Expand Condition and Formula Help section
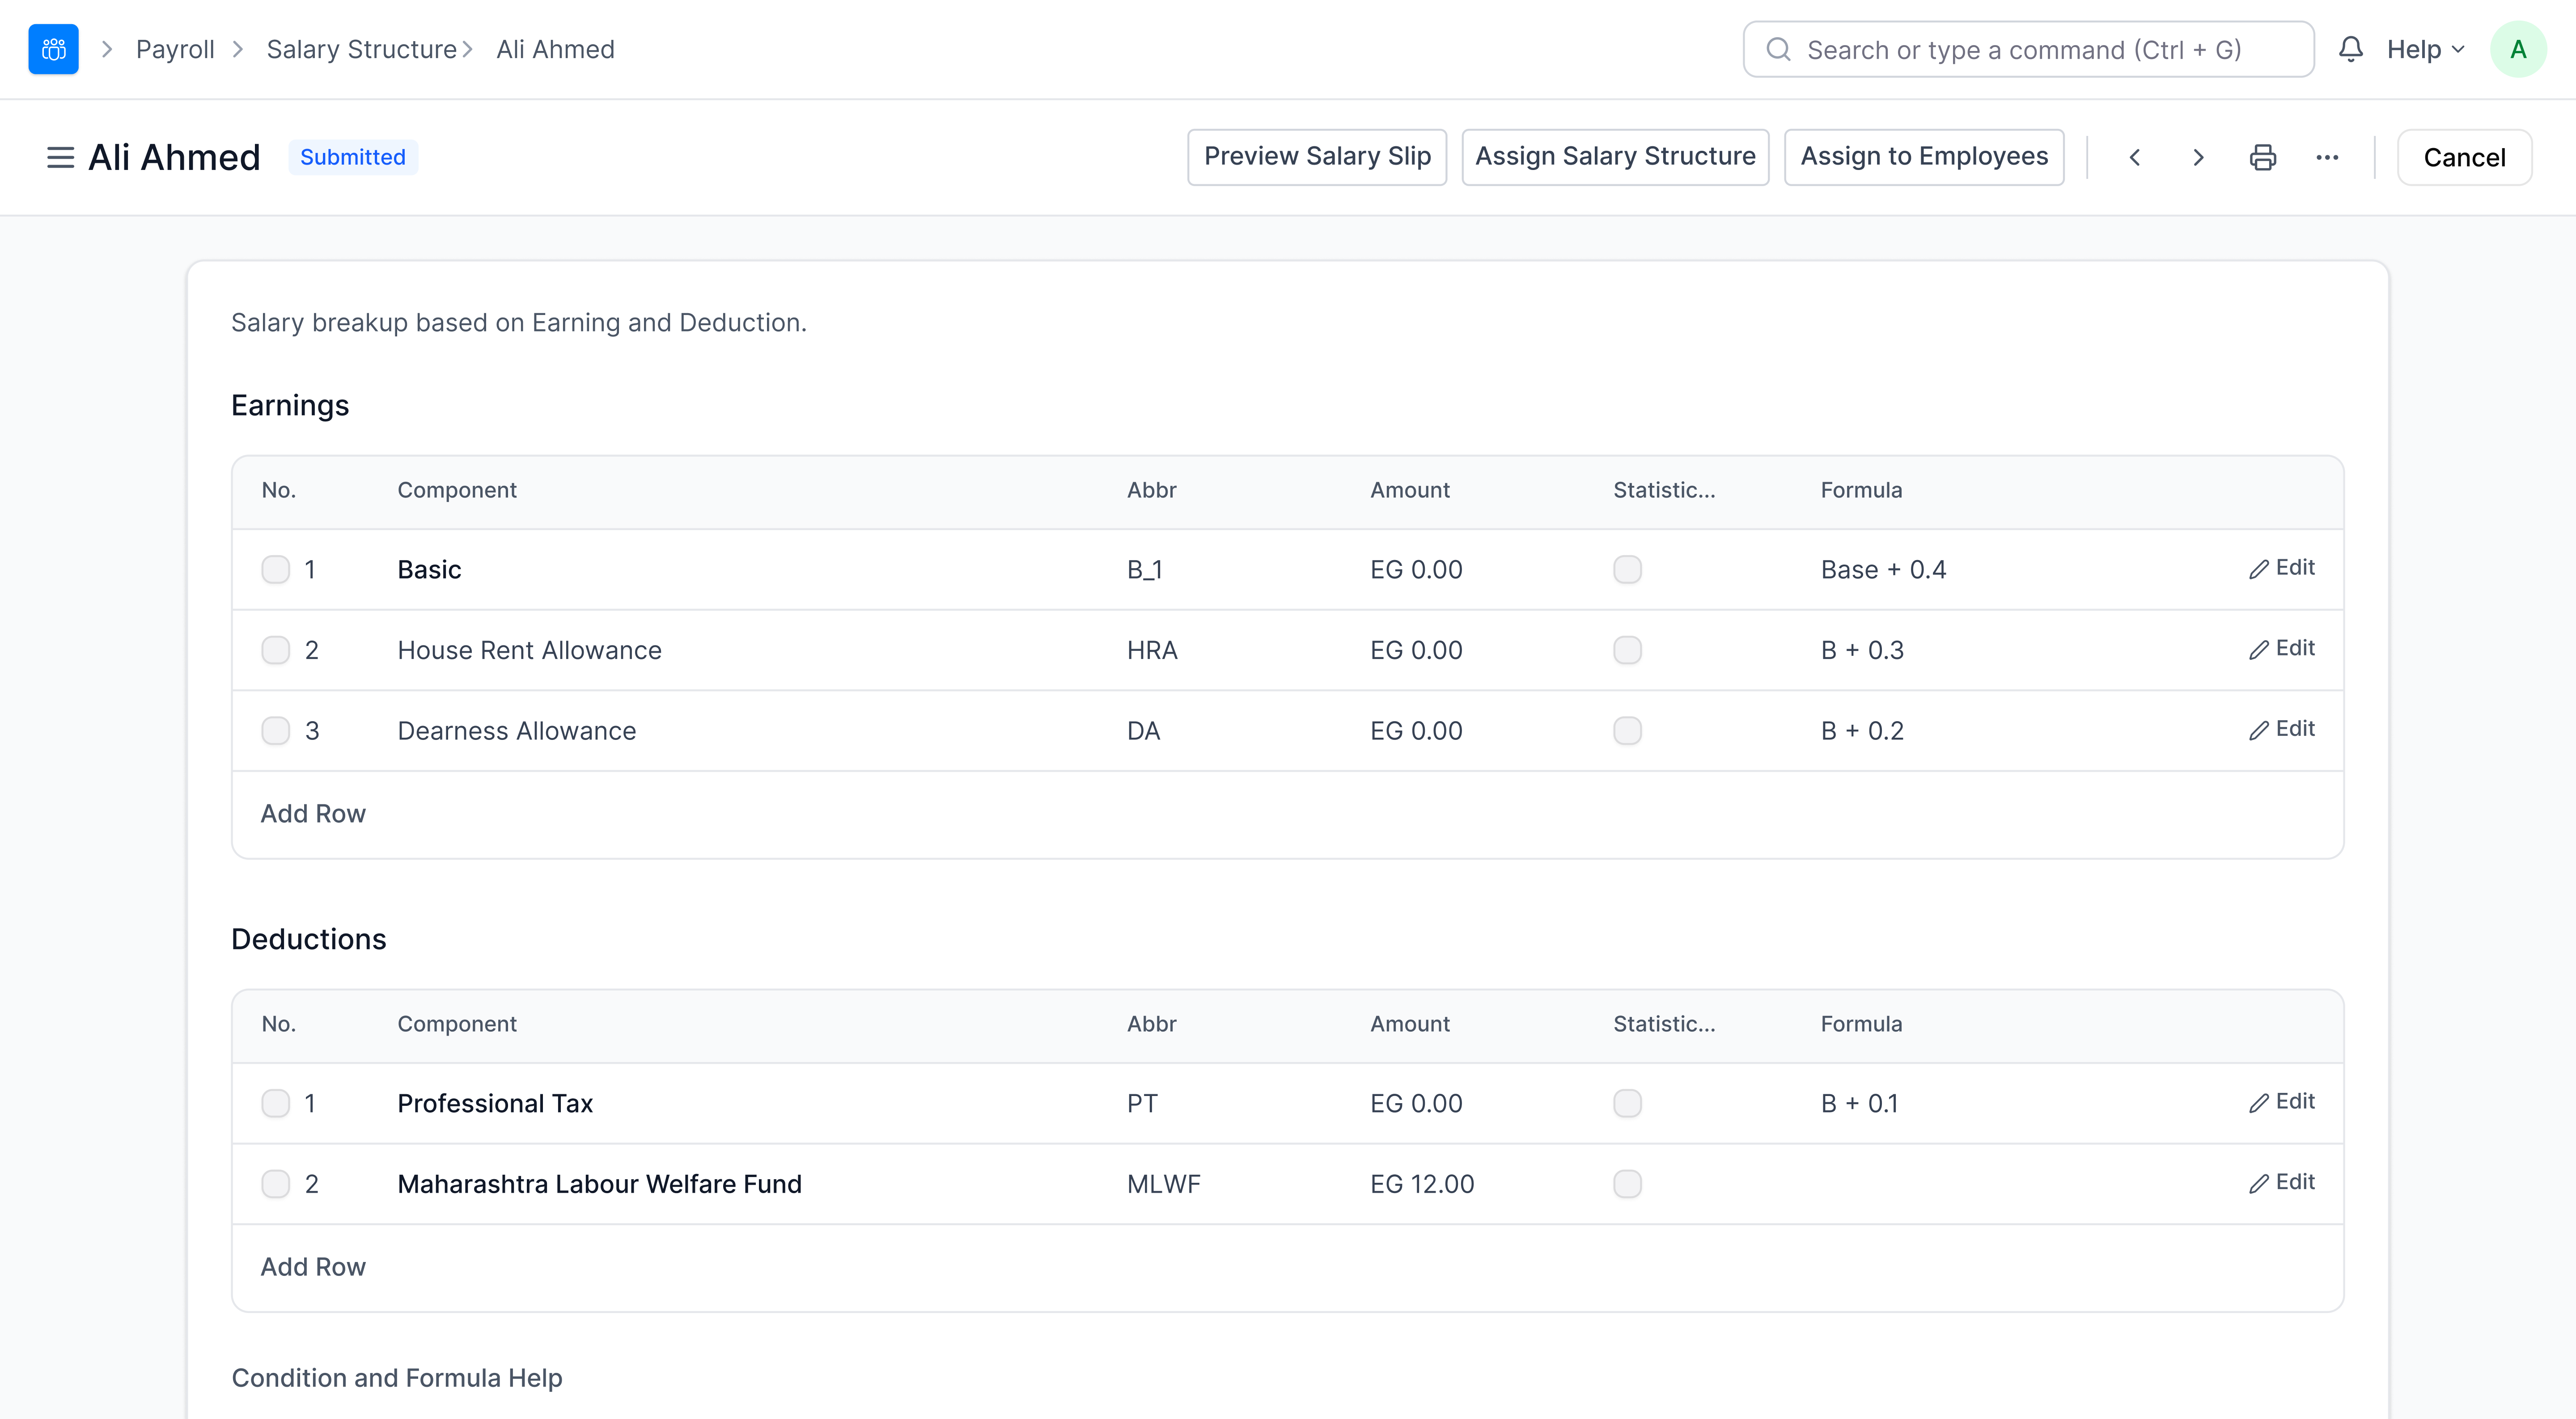The height and width of the screenshot is (1419, 2576). point(397,1378)
